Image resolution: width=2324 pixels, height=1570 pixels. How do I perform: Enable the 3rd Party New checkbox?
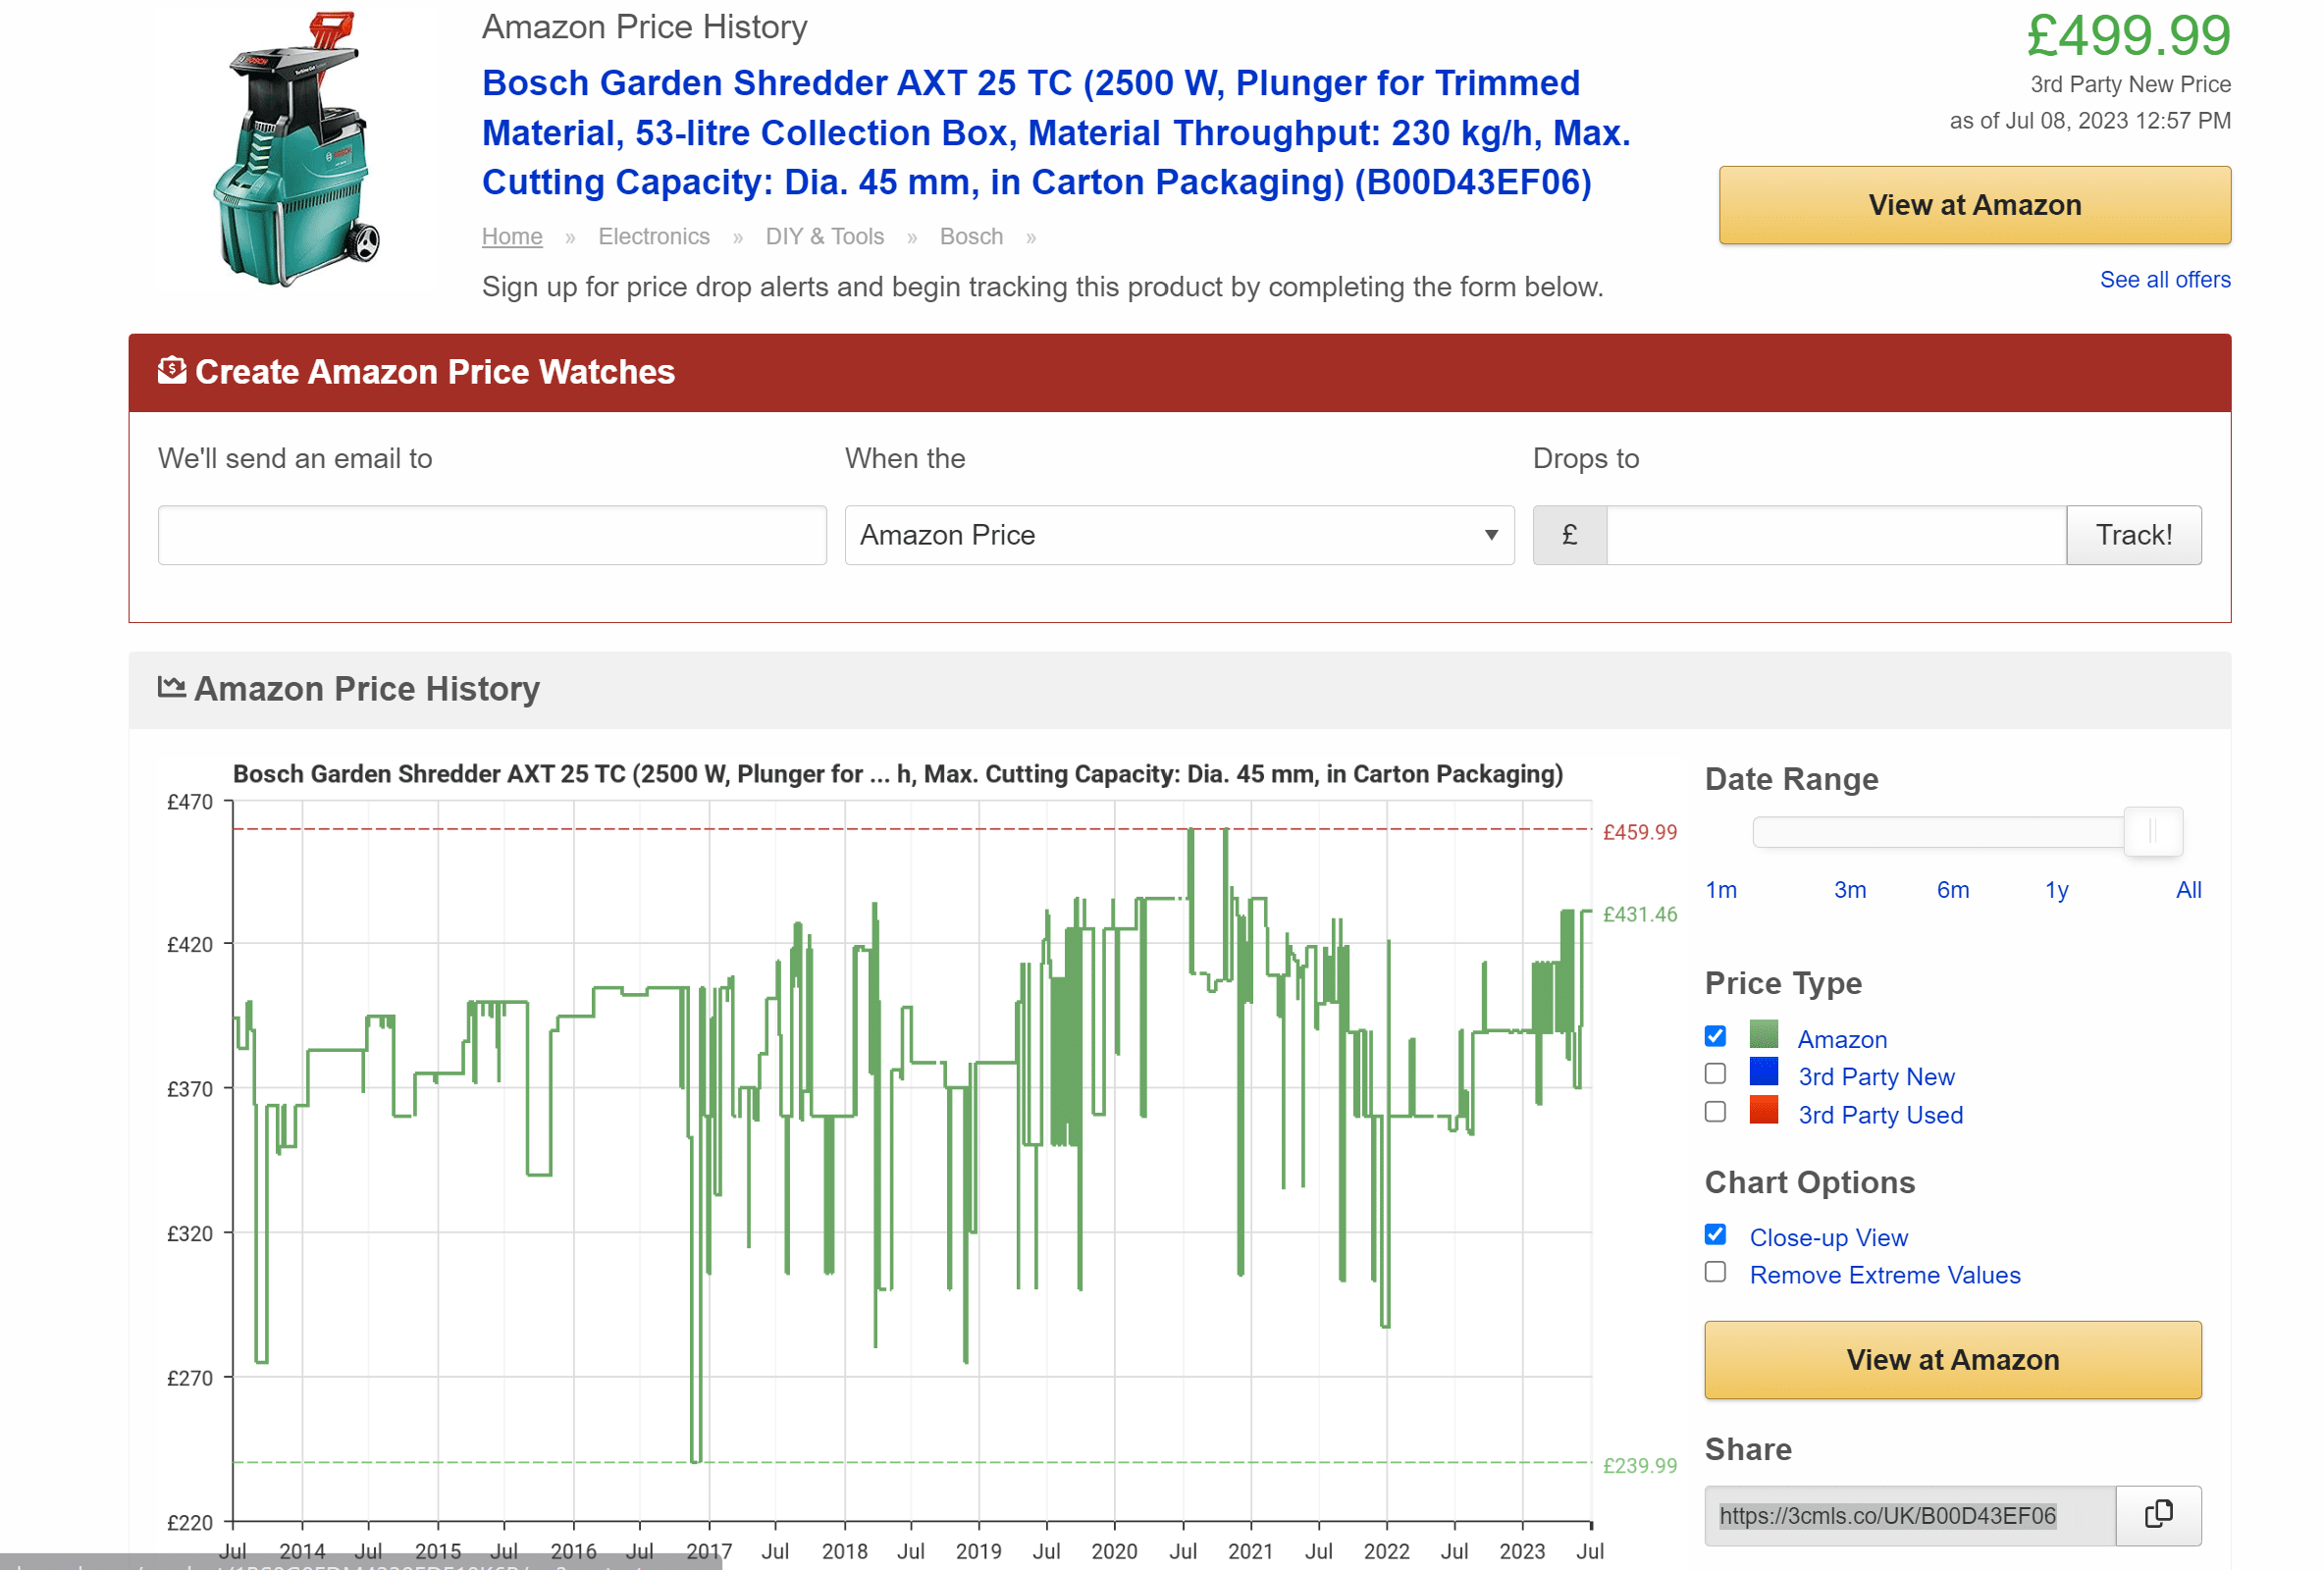pos(1715,1074)
